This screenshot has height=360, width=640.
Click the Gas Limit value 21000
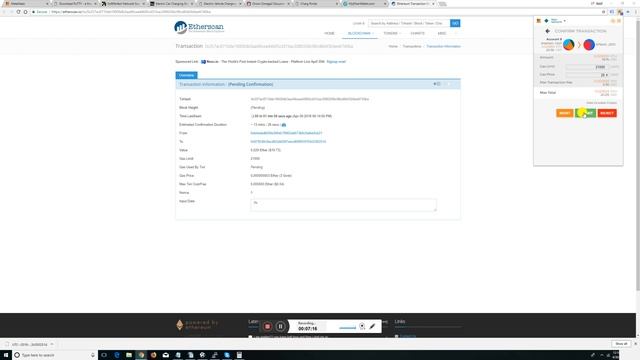tap(255, 158)
